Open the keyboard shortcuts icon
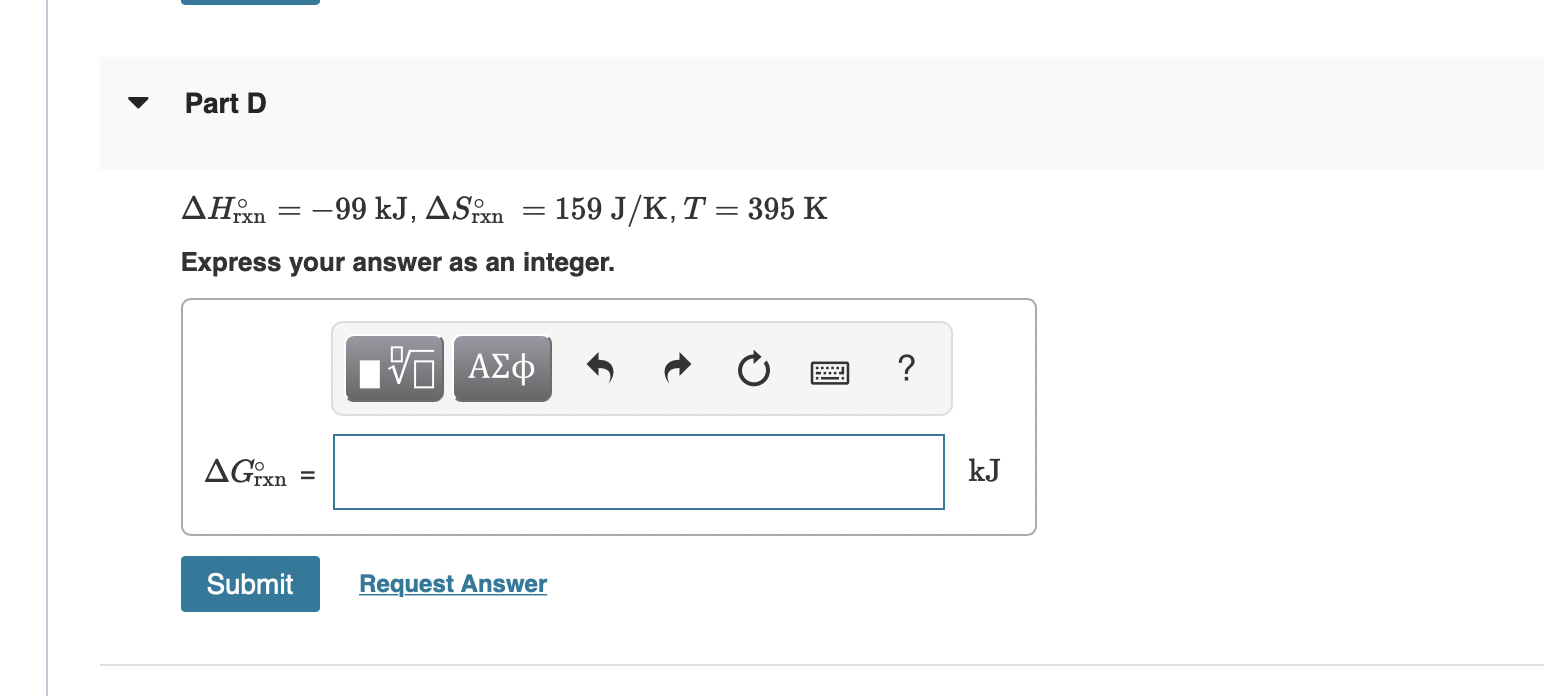 tap(830, 370)
